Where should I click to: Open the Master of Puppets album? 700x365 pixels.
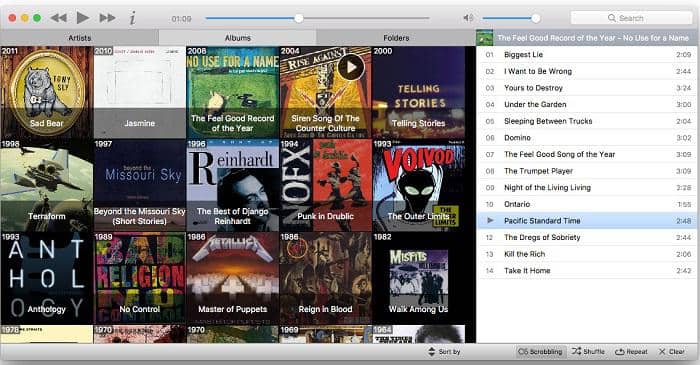pyautogui.click(x=232, y=278)
